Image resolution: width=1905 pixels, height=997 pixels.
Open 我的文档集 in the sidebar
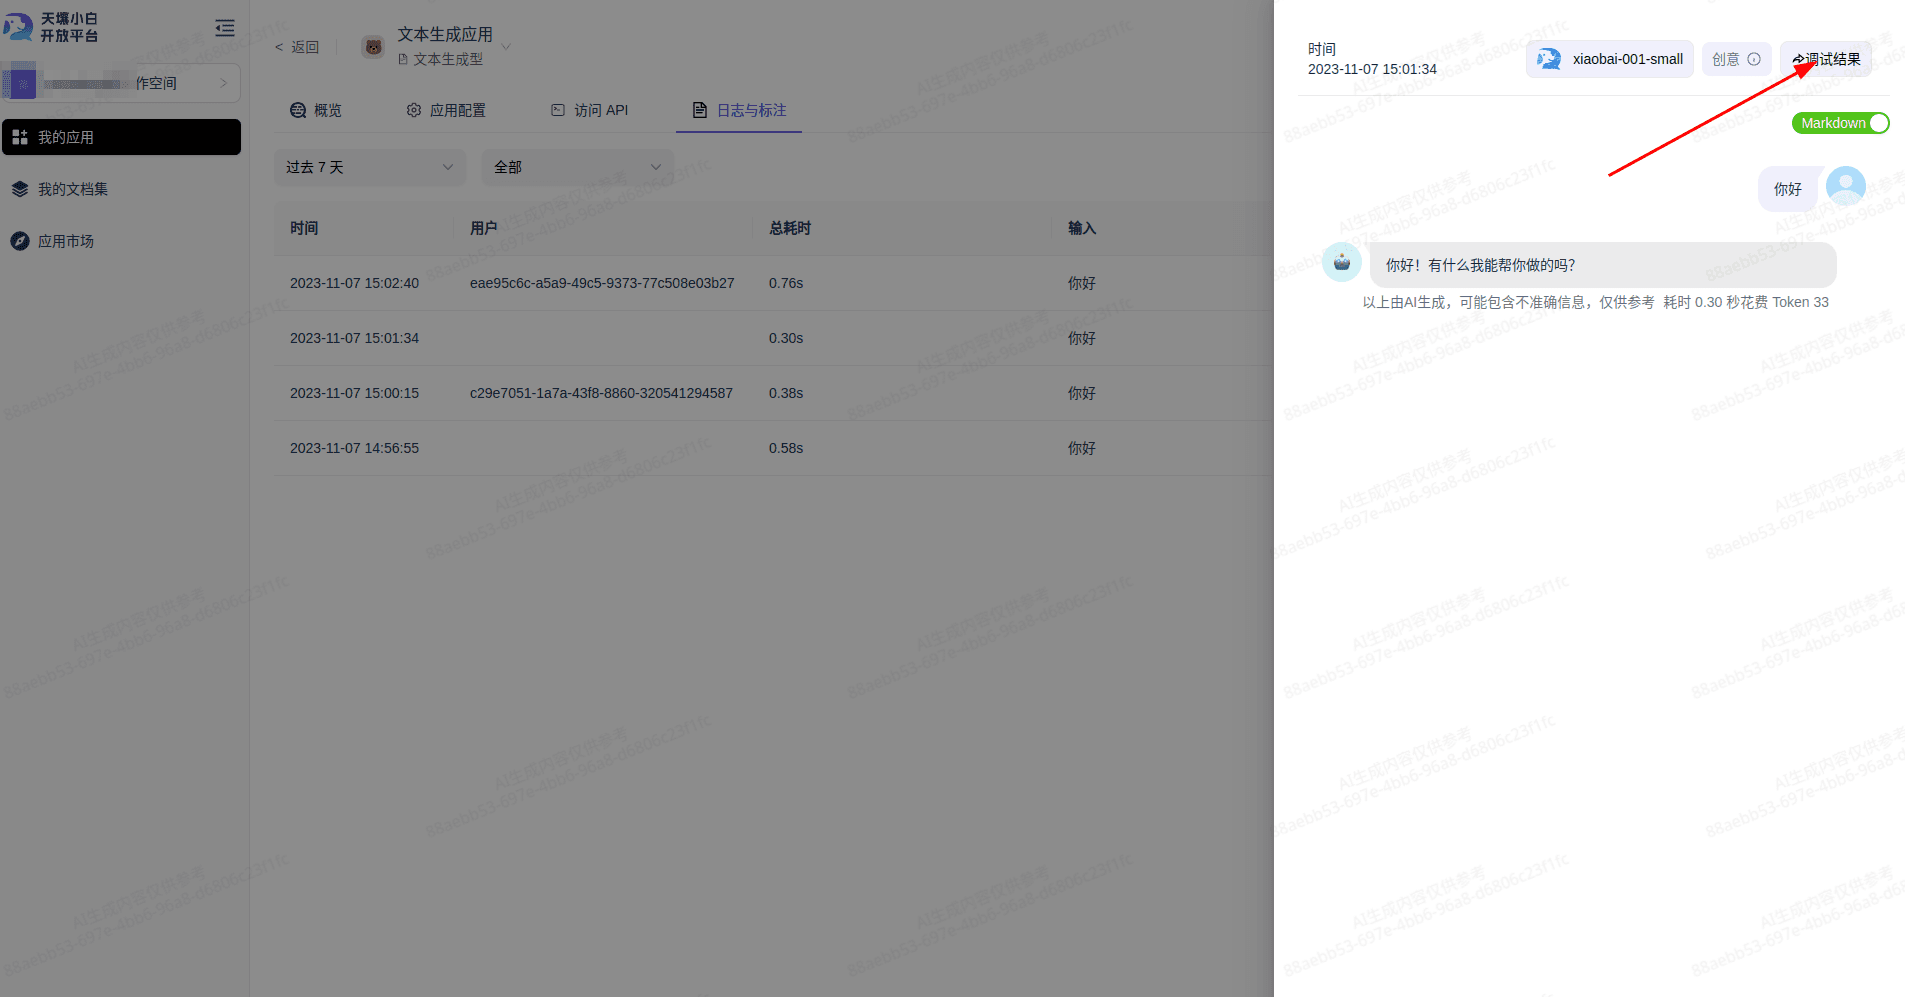pos(73,189)
